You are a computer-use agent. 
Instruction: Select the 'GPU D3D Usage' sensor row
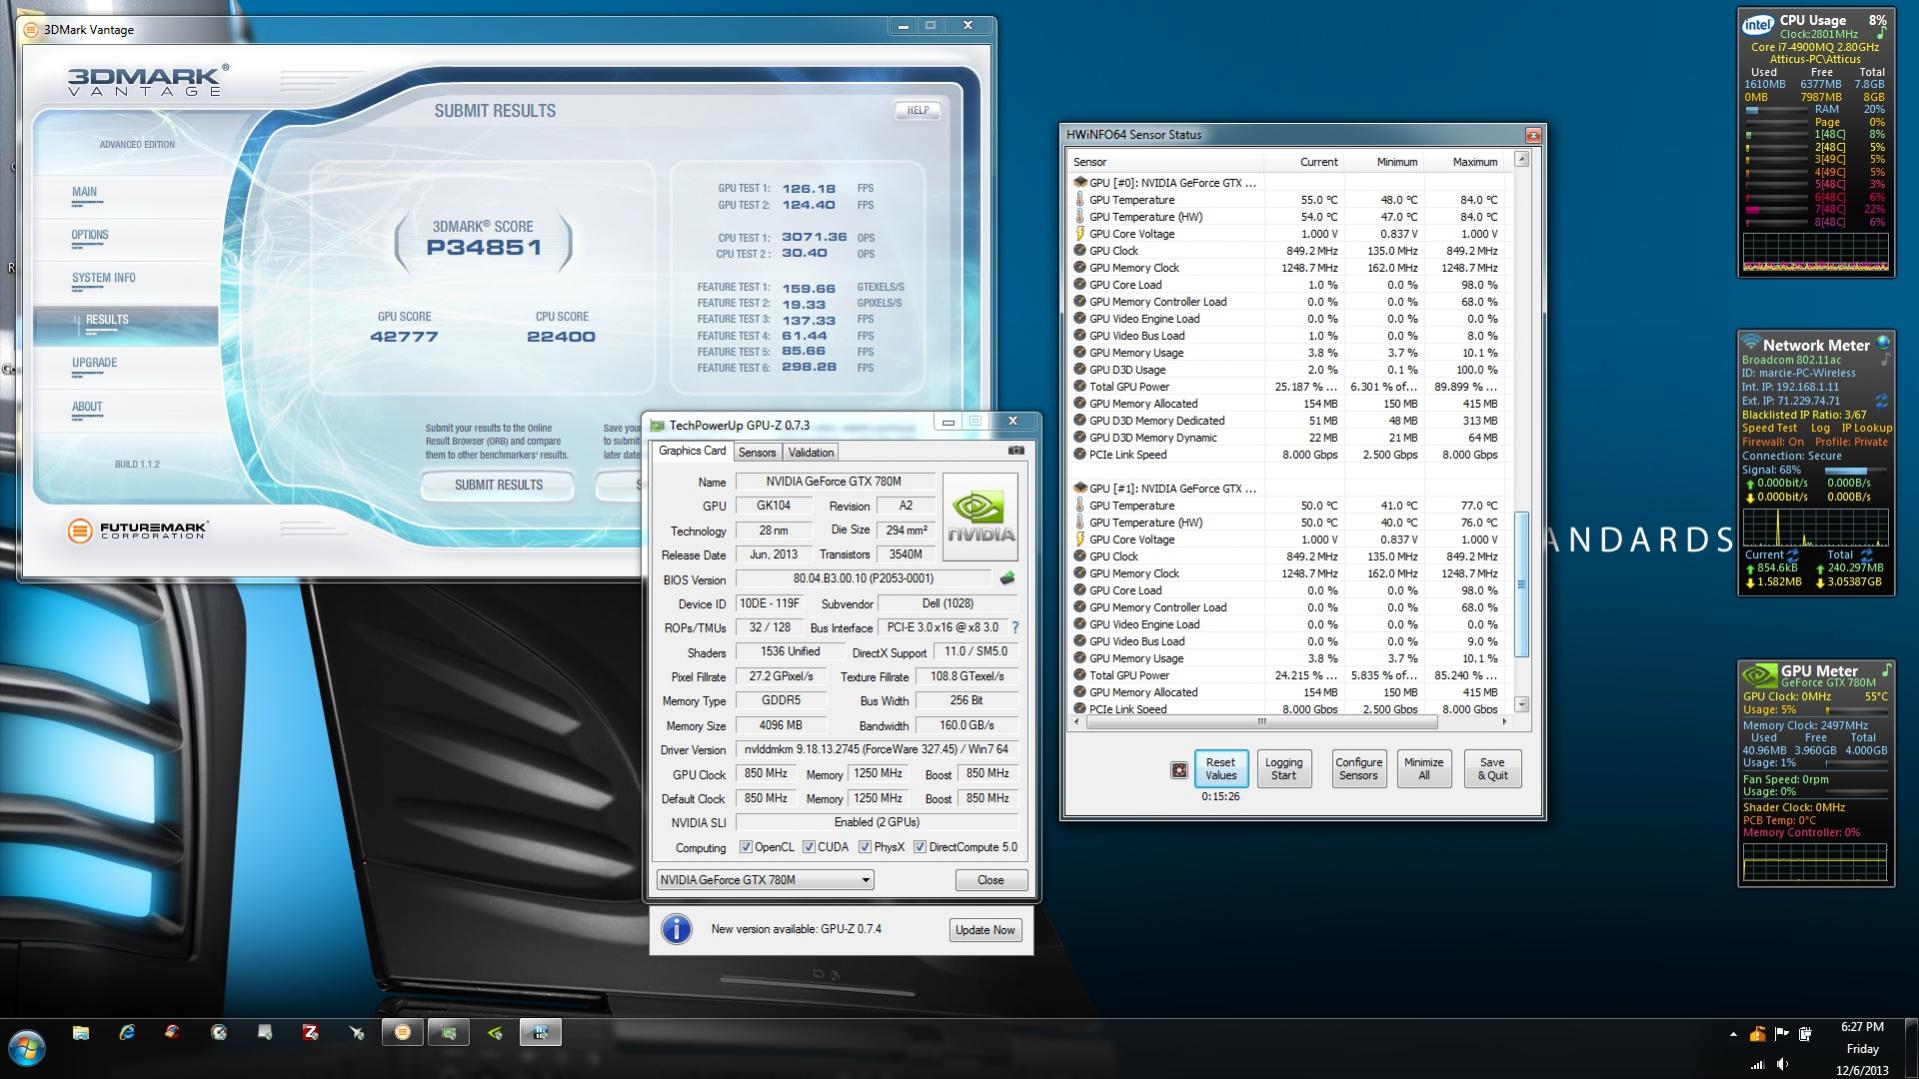click(x=1290, y=370)
